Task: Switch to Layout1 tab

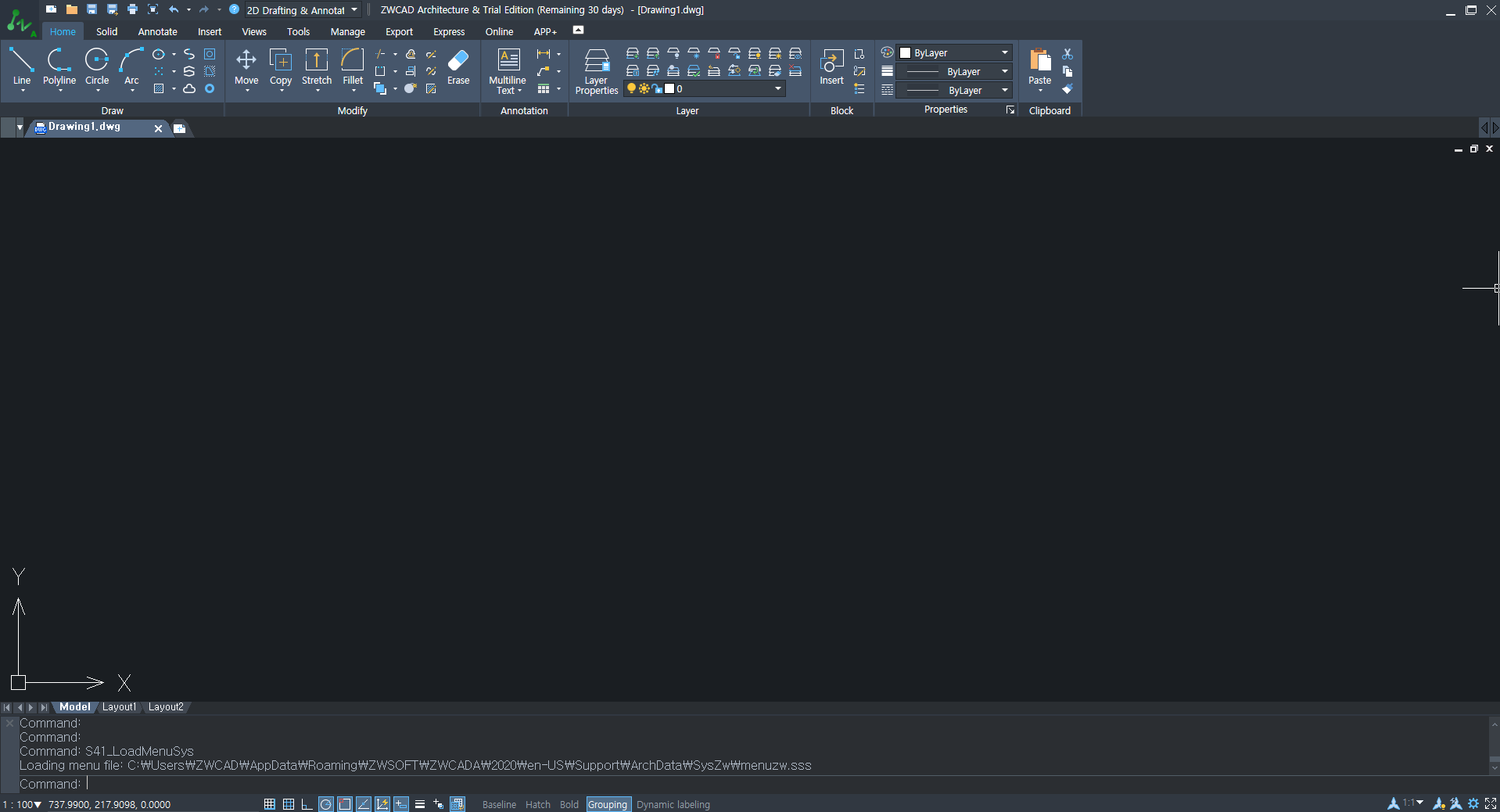Action: 119,707
